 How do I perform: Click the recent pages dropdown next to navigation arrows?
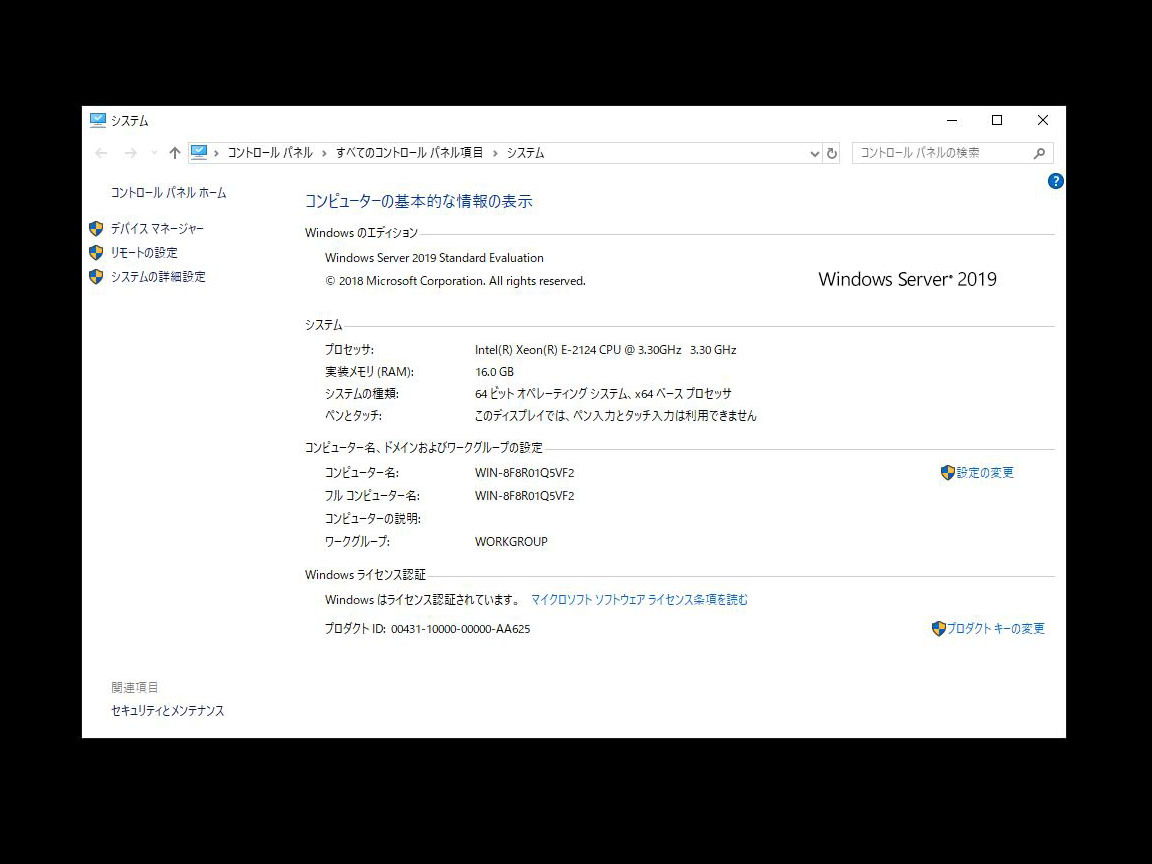click(153, 152)
